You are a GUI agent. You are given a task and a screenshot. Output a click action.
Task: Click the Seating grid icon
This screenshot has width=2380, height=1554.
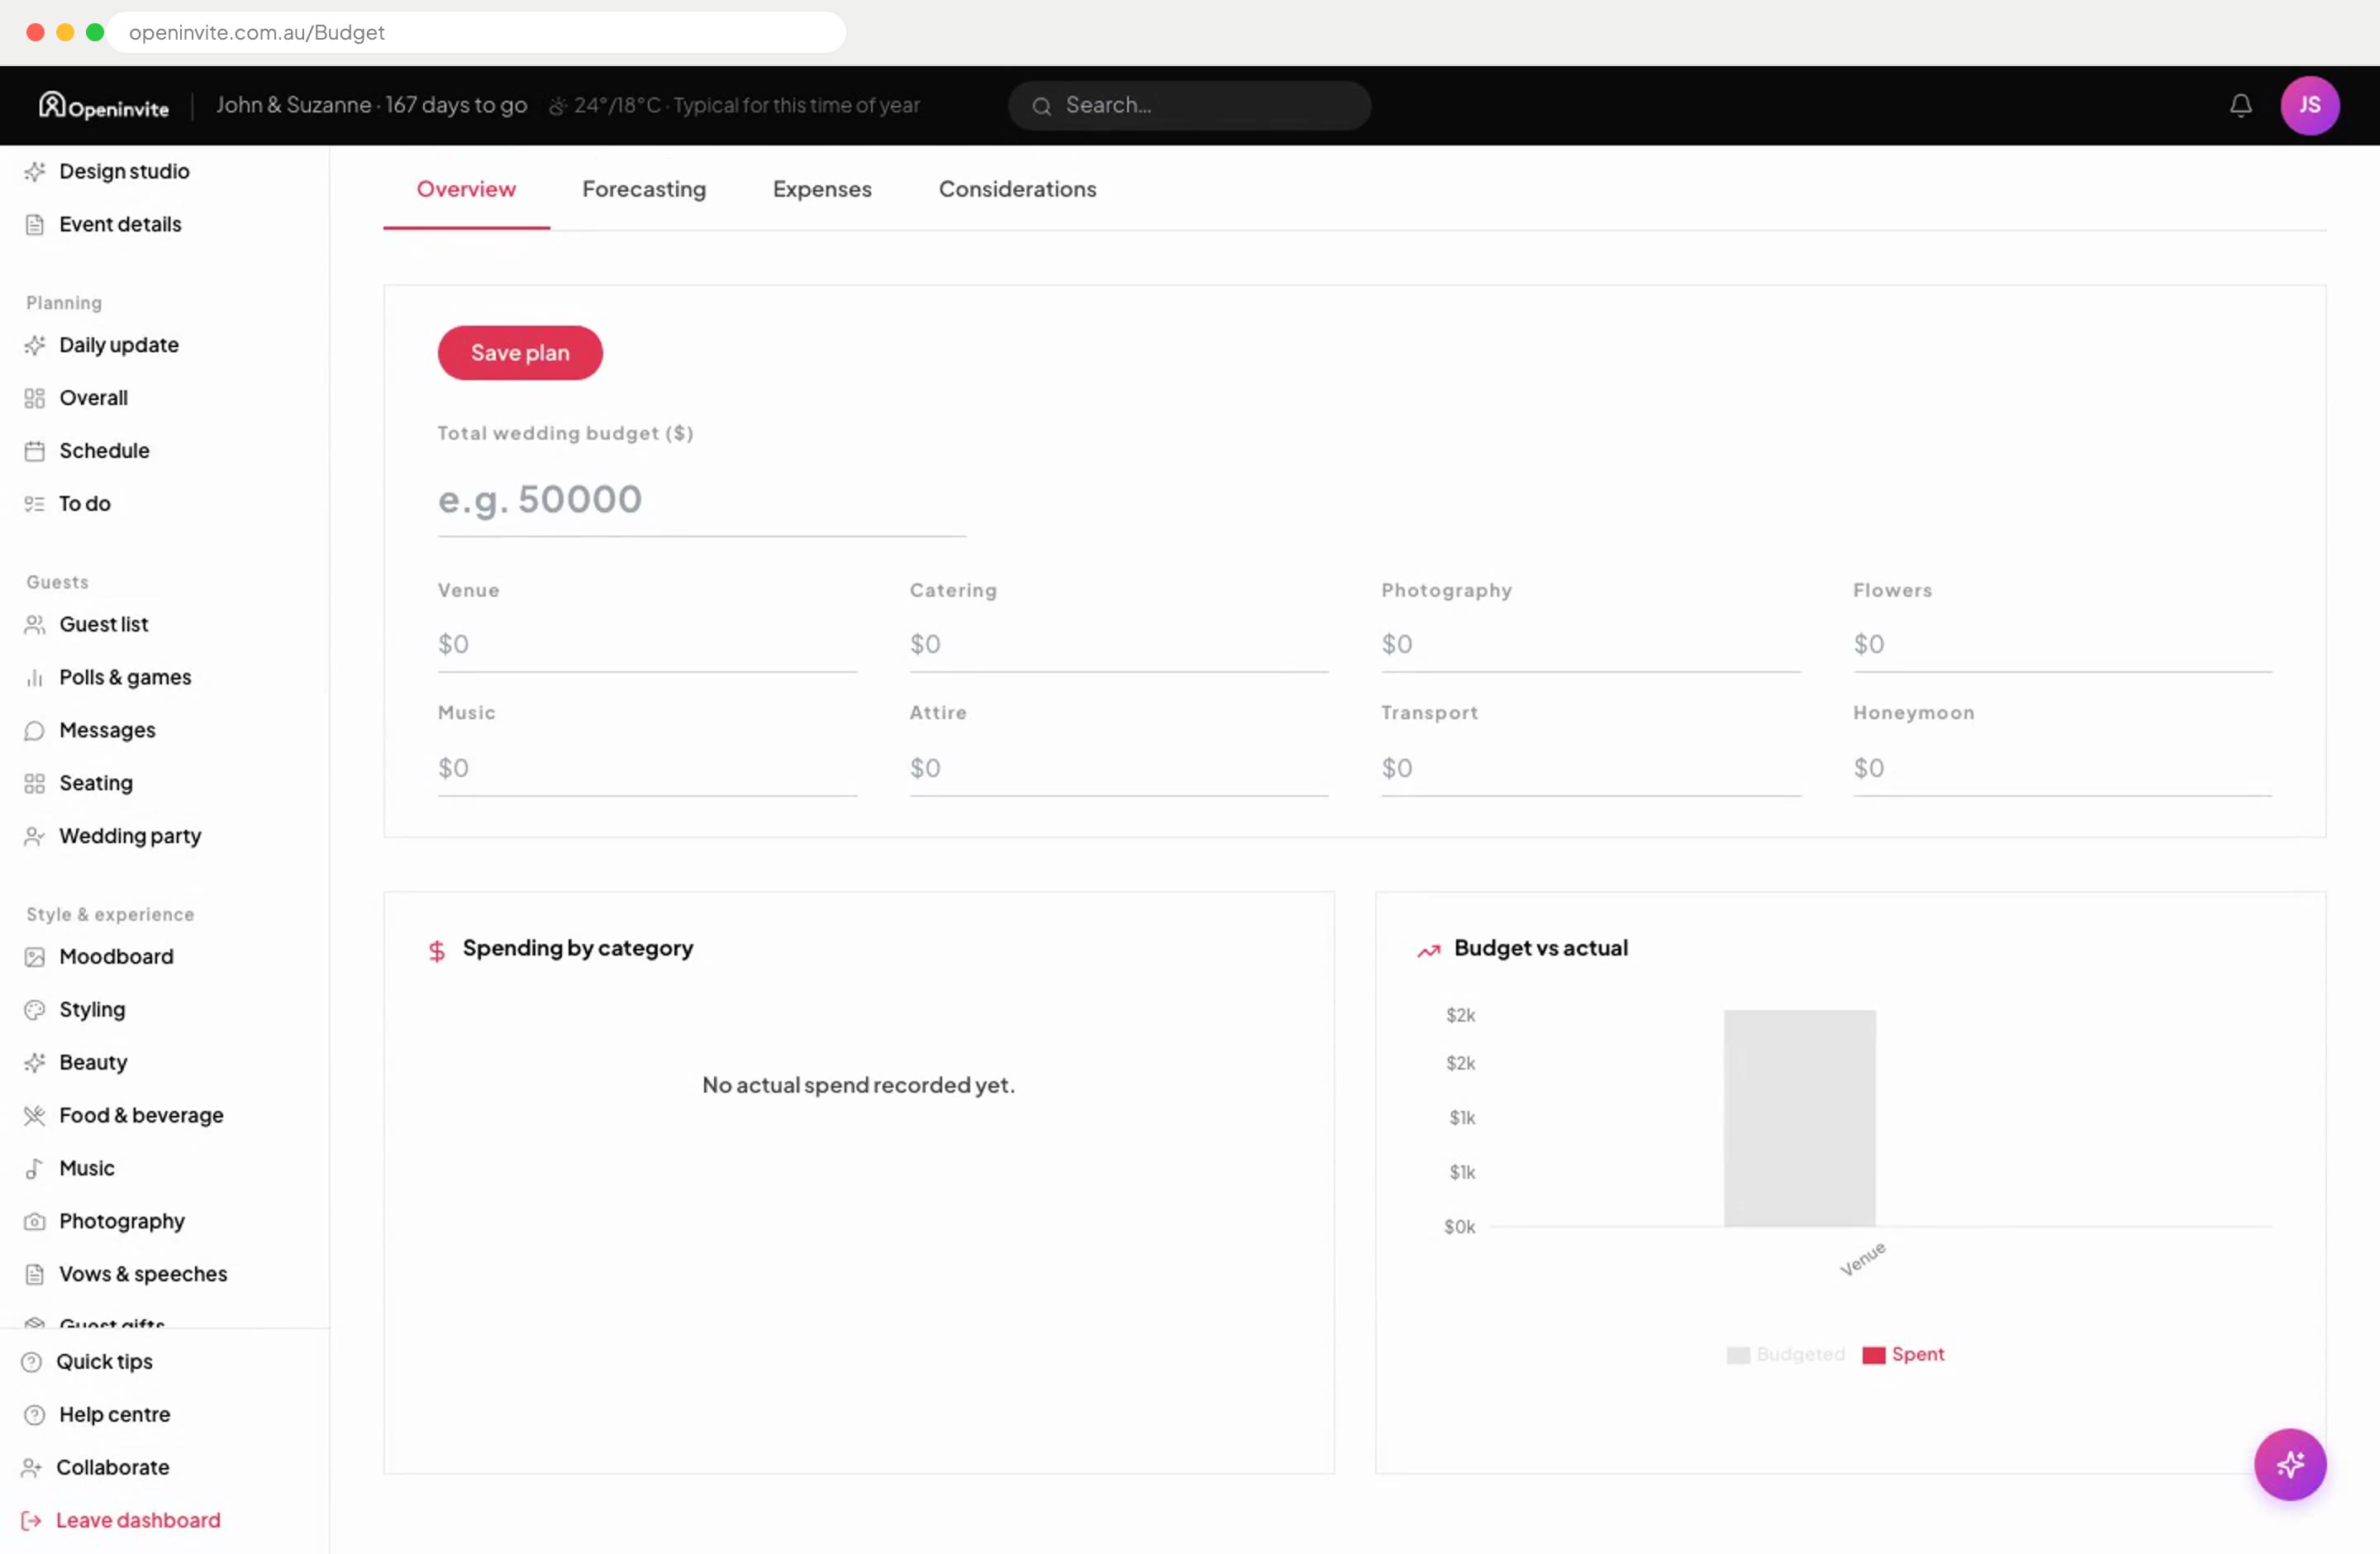[x=35, y=784]
